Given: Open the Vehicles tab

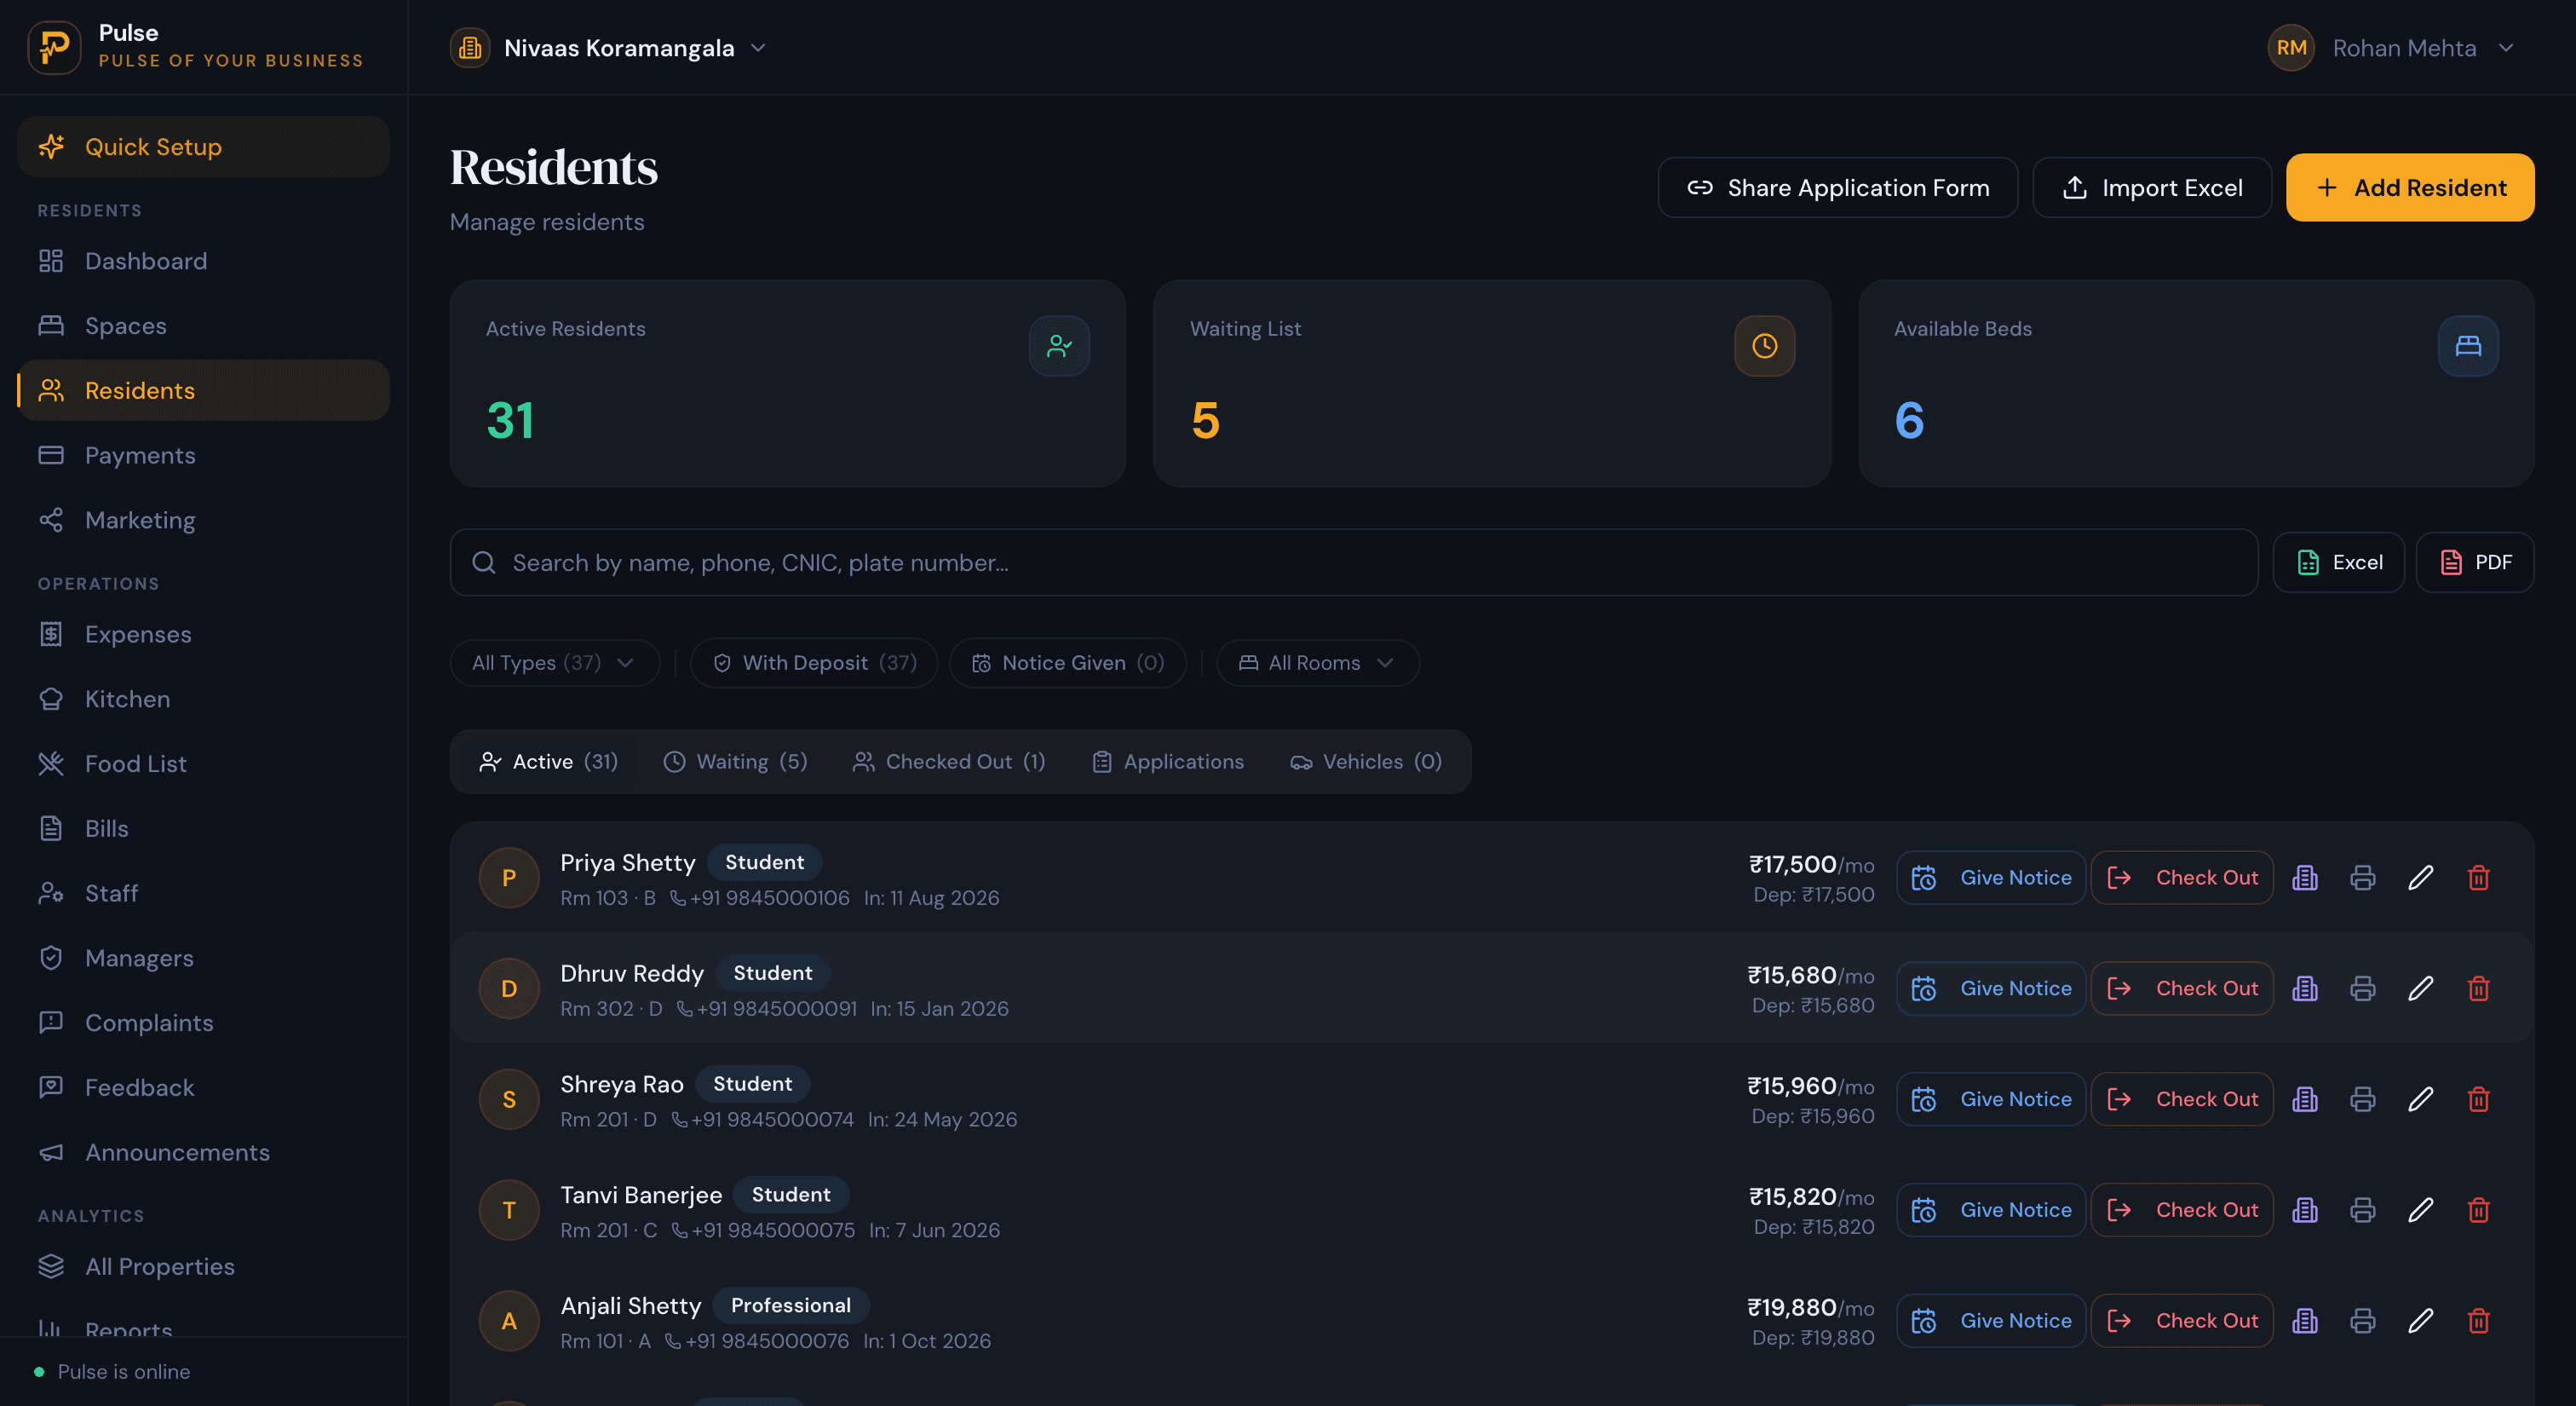Looking at the screenshot, I should click(1366, 762).
